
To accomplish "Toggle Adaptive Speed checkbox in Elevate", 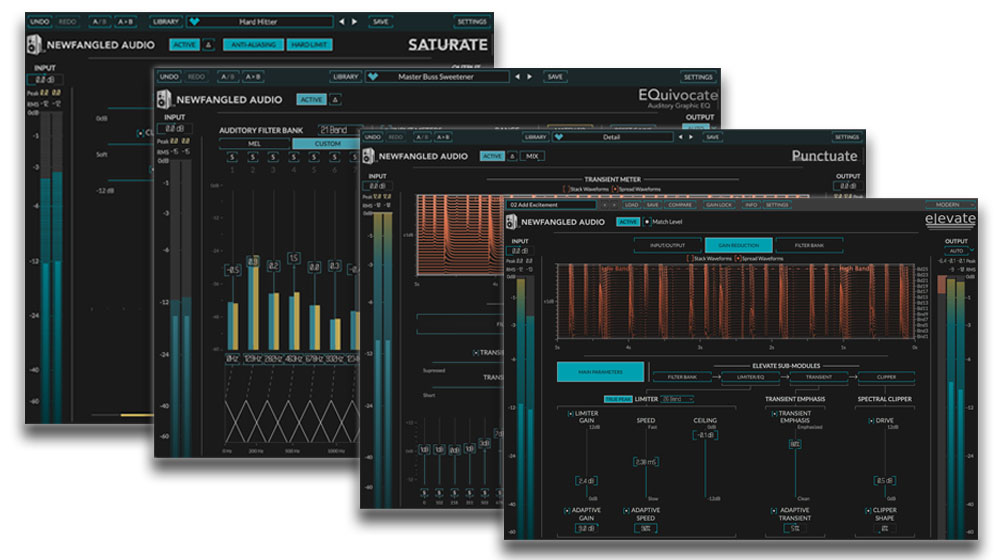I will click(x=626, y=511).
